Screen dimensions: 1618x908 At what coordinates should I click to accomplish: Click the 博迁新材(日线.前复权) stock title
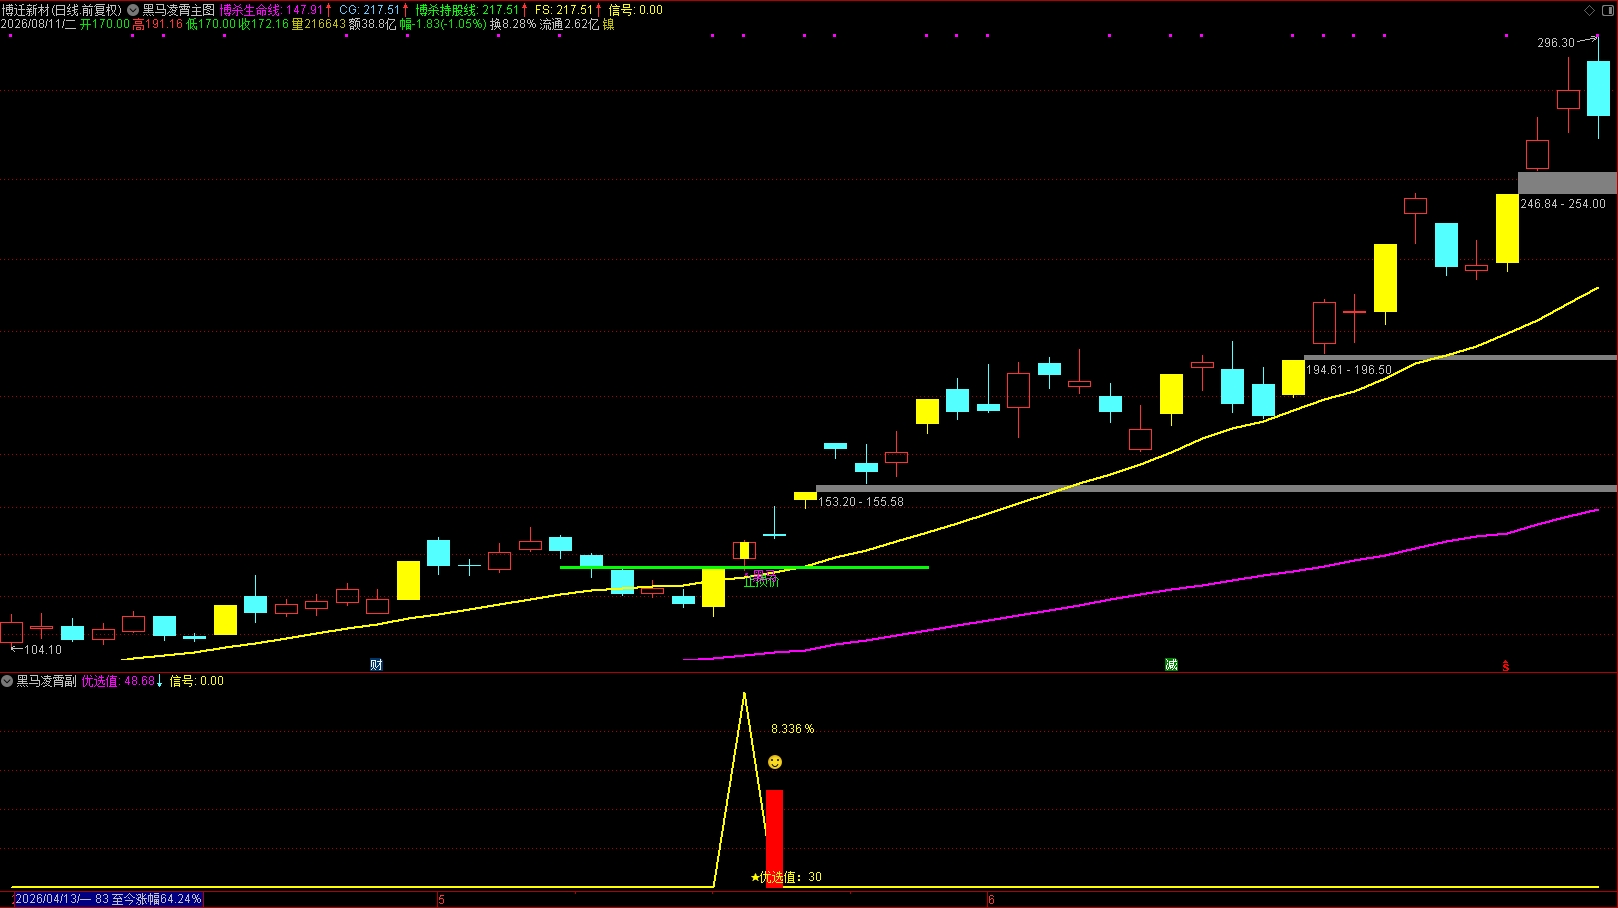pyautogui.click(x=62, y=10)
